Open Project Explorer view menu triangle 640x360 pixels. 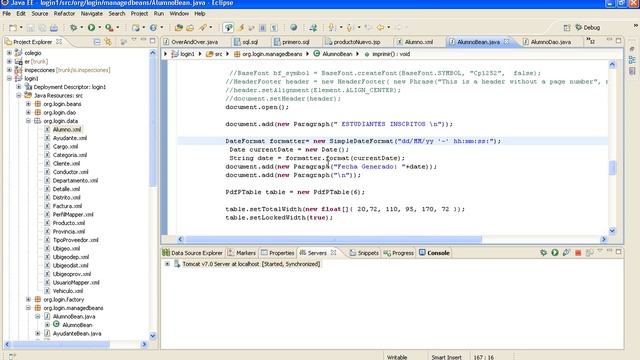pyautogui.click(x=134, y=40)
